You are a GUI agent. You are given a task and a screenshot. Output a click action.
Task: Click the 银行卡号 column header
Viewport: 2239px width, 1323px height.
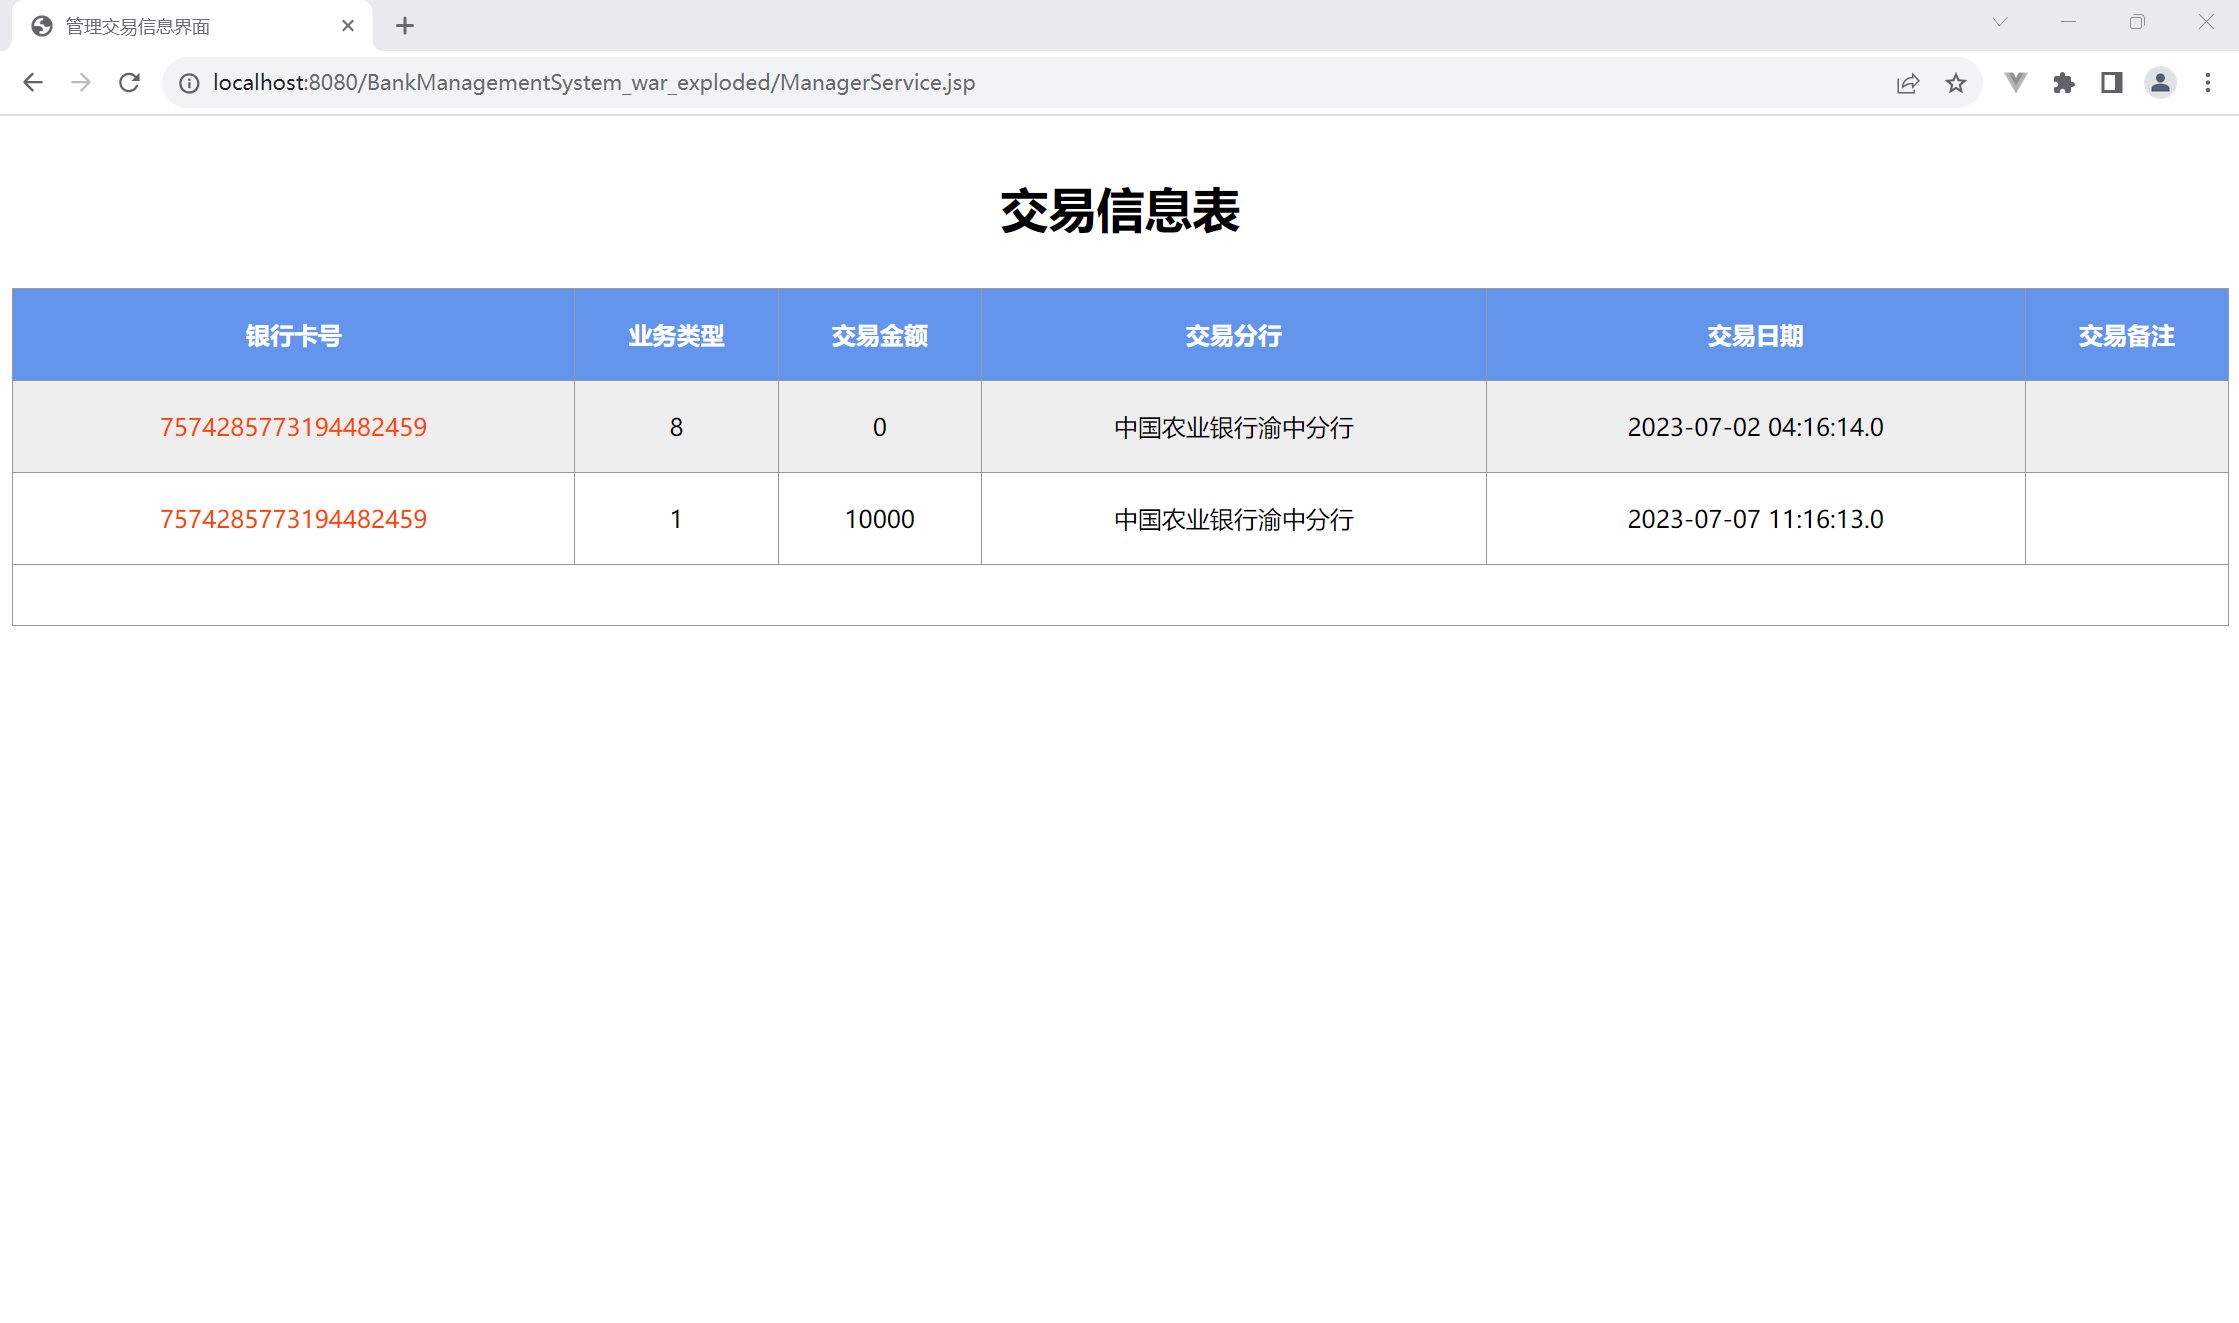click(x=293, y=336)
